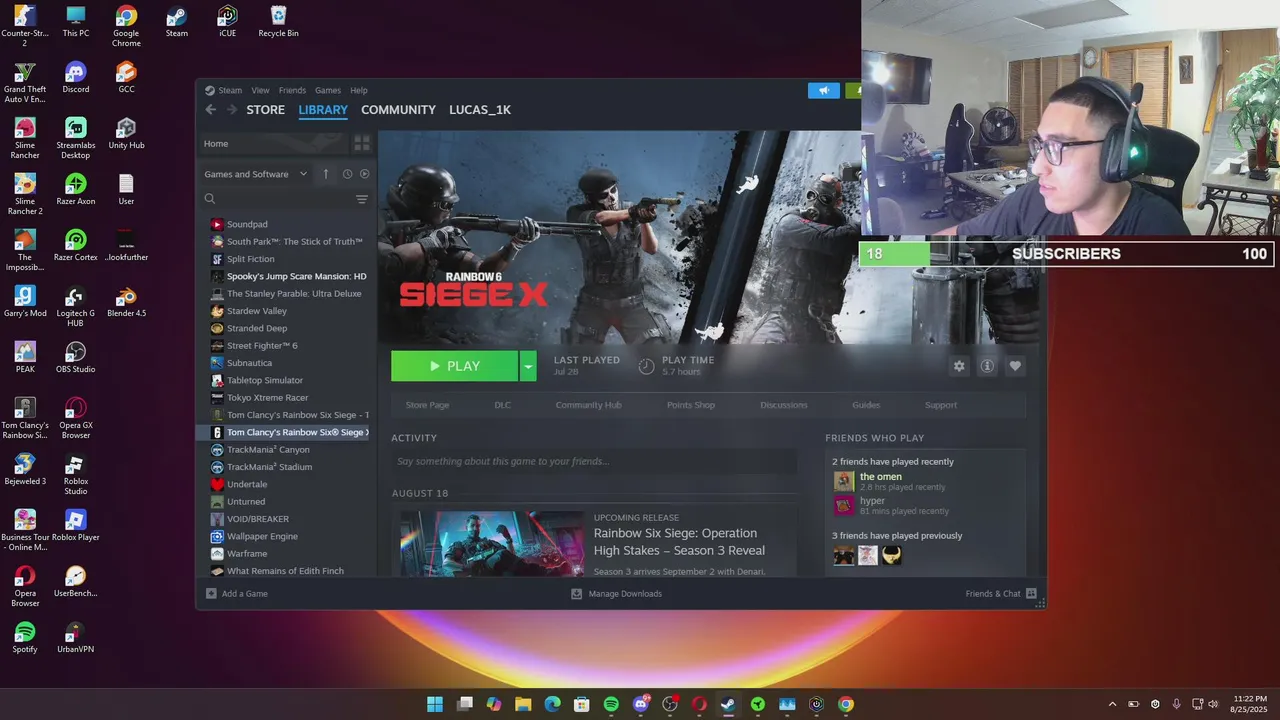The height and width of the screenshot is (720, 1280).
Task: Launch Rainbow Six Siege X with PLAY
Action: click(455, 366)
